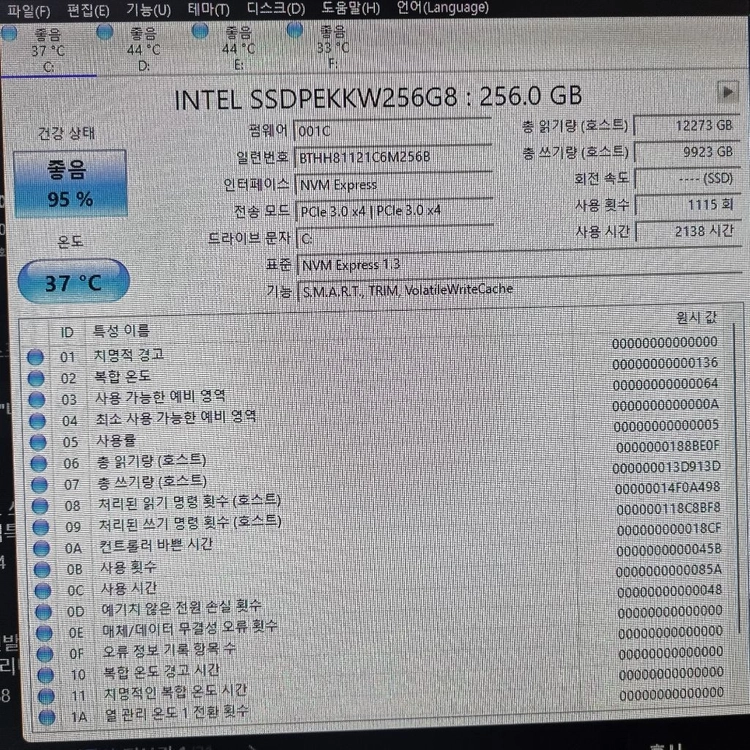Open the 기능(U) menu
This screenshot has width=750, height=750.
pos(149,9)
